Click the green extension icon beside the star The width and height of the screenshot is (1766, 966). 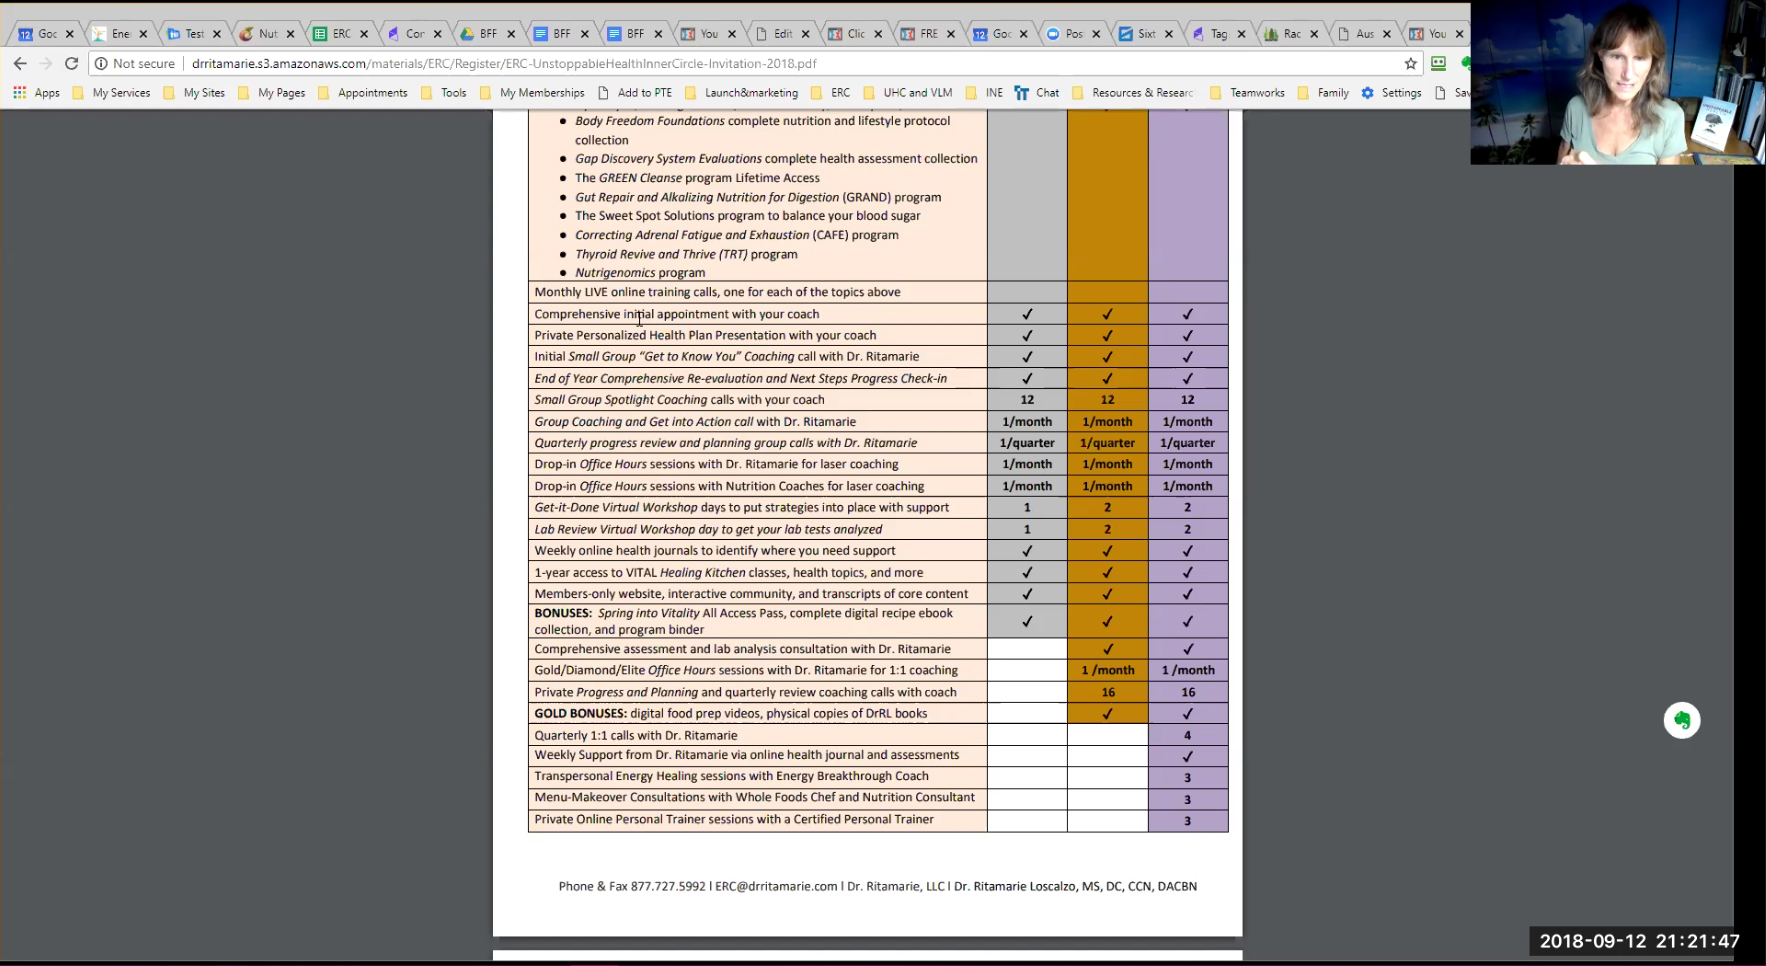point(1438,63)
